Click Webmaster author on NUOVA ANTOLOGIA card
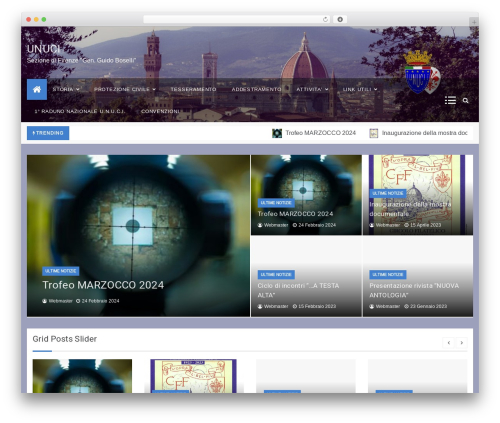500x423 pixels. click(x=385, y=306)
